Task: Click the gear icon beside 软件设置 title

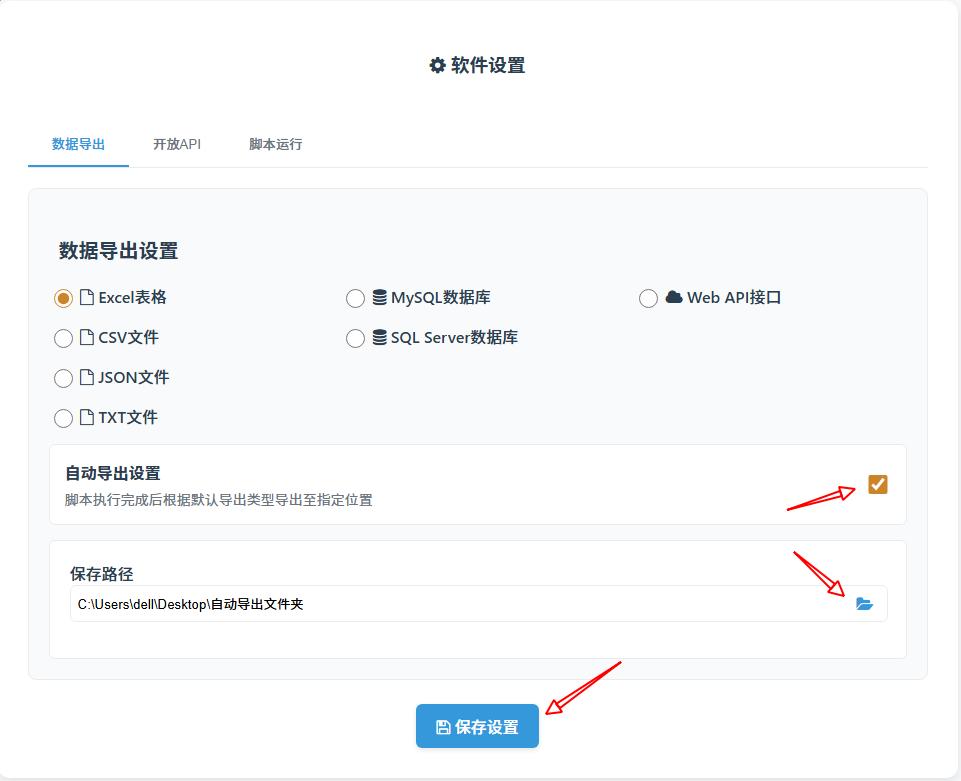Action: (x=437, y=66)
